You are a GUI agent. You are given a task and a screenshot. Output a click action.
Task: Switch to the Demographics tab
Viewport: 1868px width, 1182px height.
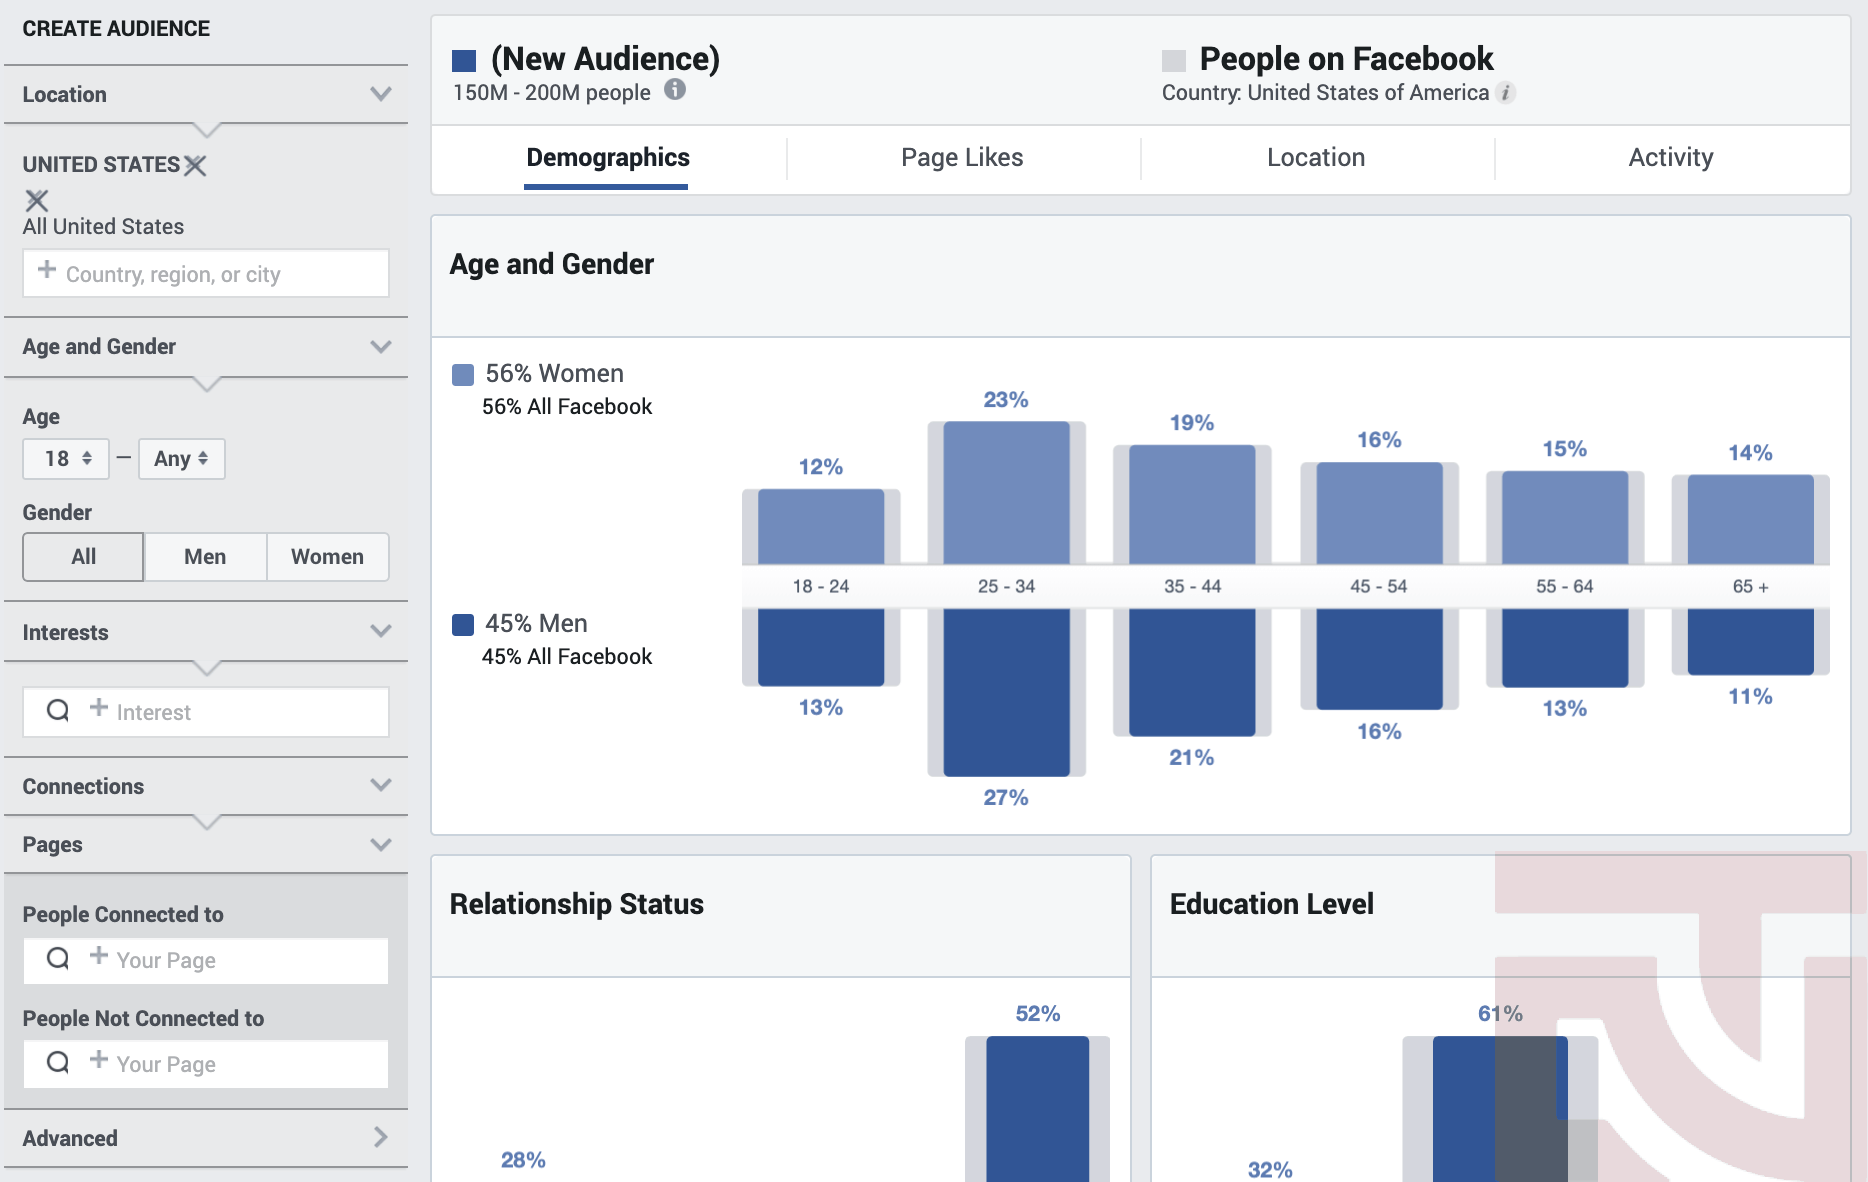(x=608, y=158)
